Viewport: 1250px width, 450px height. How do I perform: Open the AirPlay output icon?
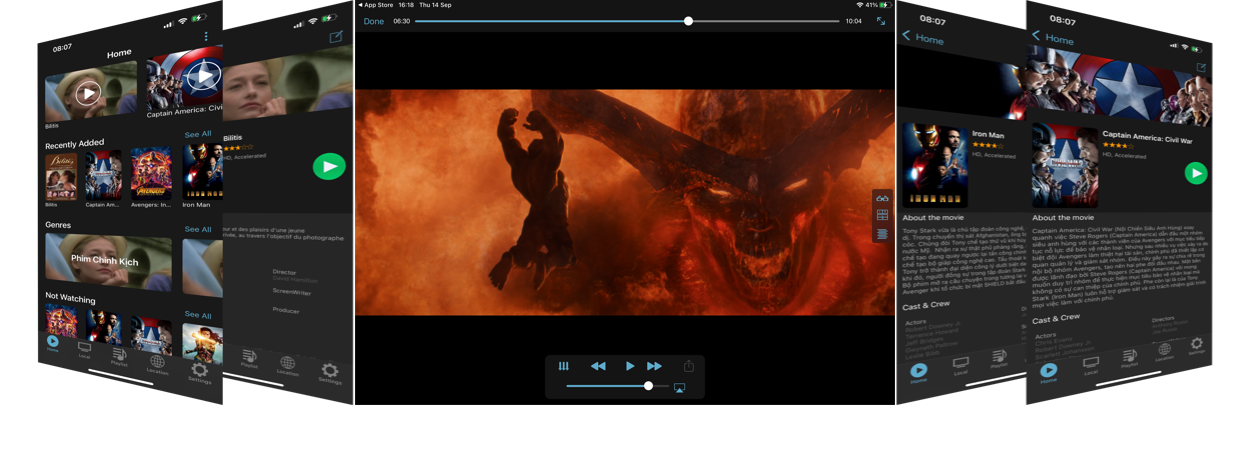pos(679,387)
